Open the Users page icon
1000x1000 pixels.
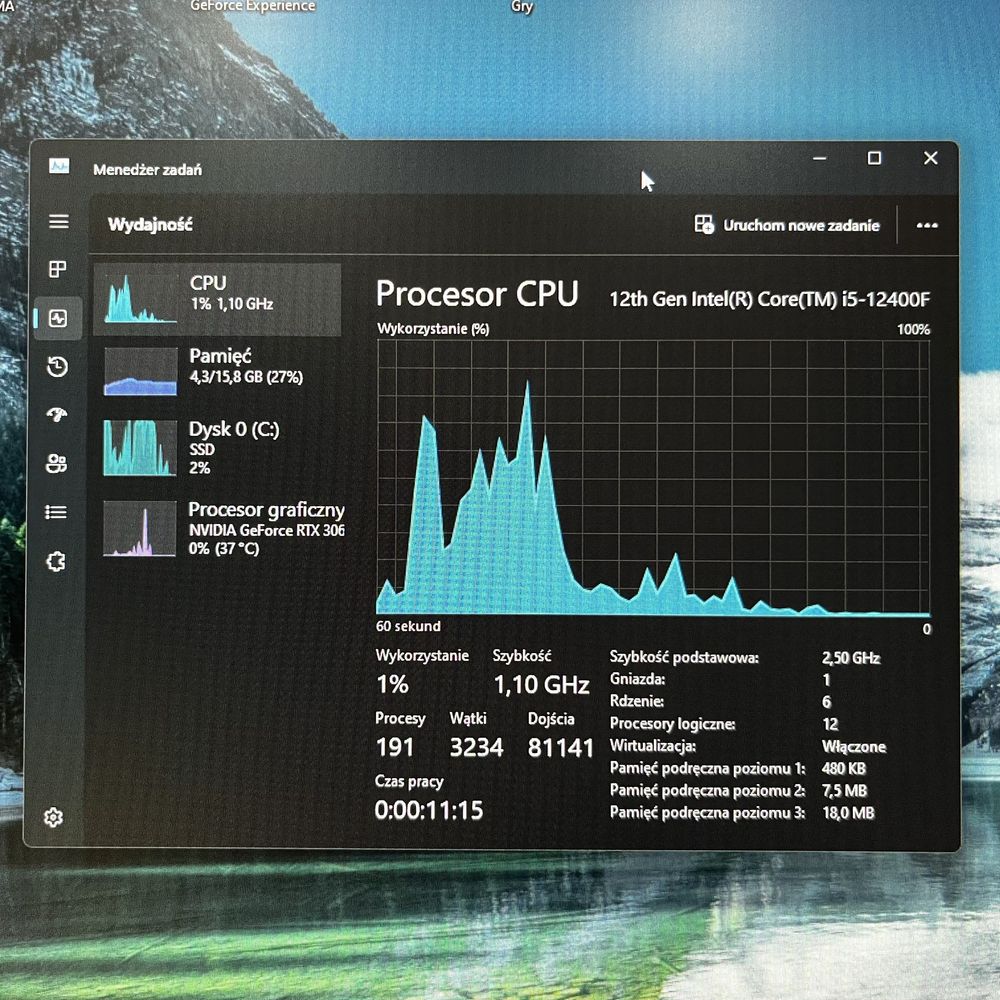(x=56, y=463)
